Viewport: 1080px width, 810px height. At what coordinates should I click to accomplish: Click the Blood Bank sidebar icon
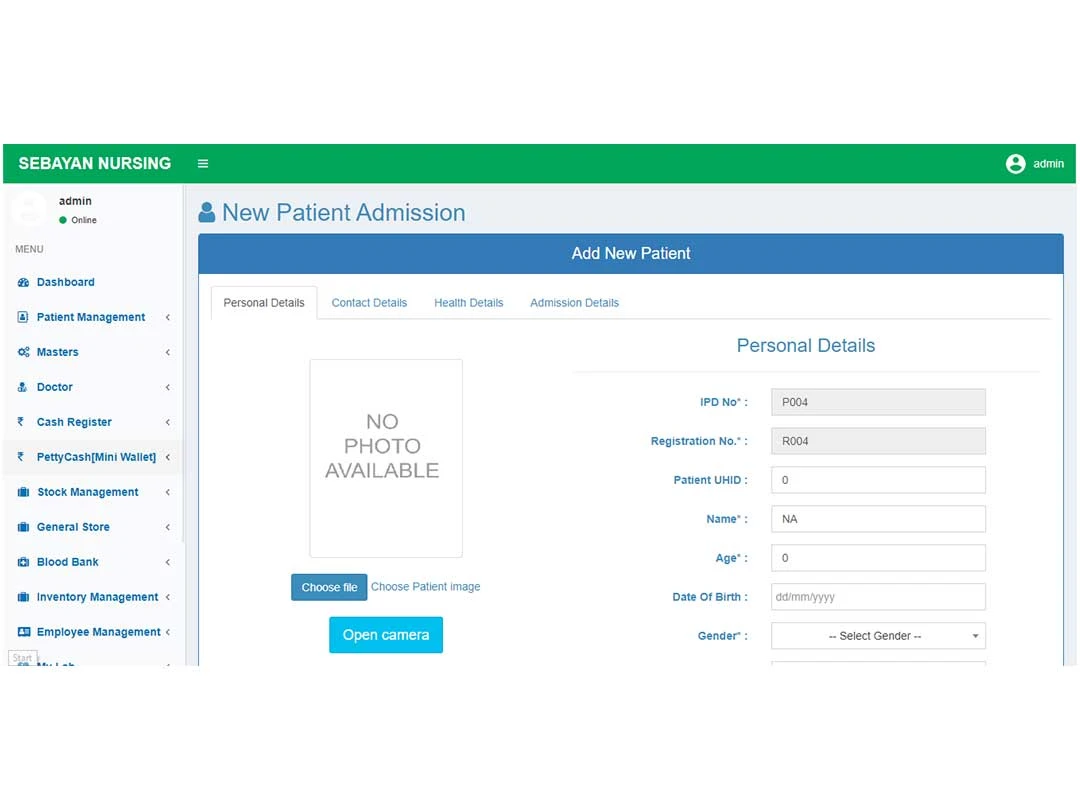click(x=23, y=562)
